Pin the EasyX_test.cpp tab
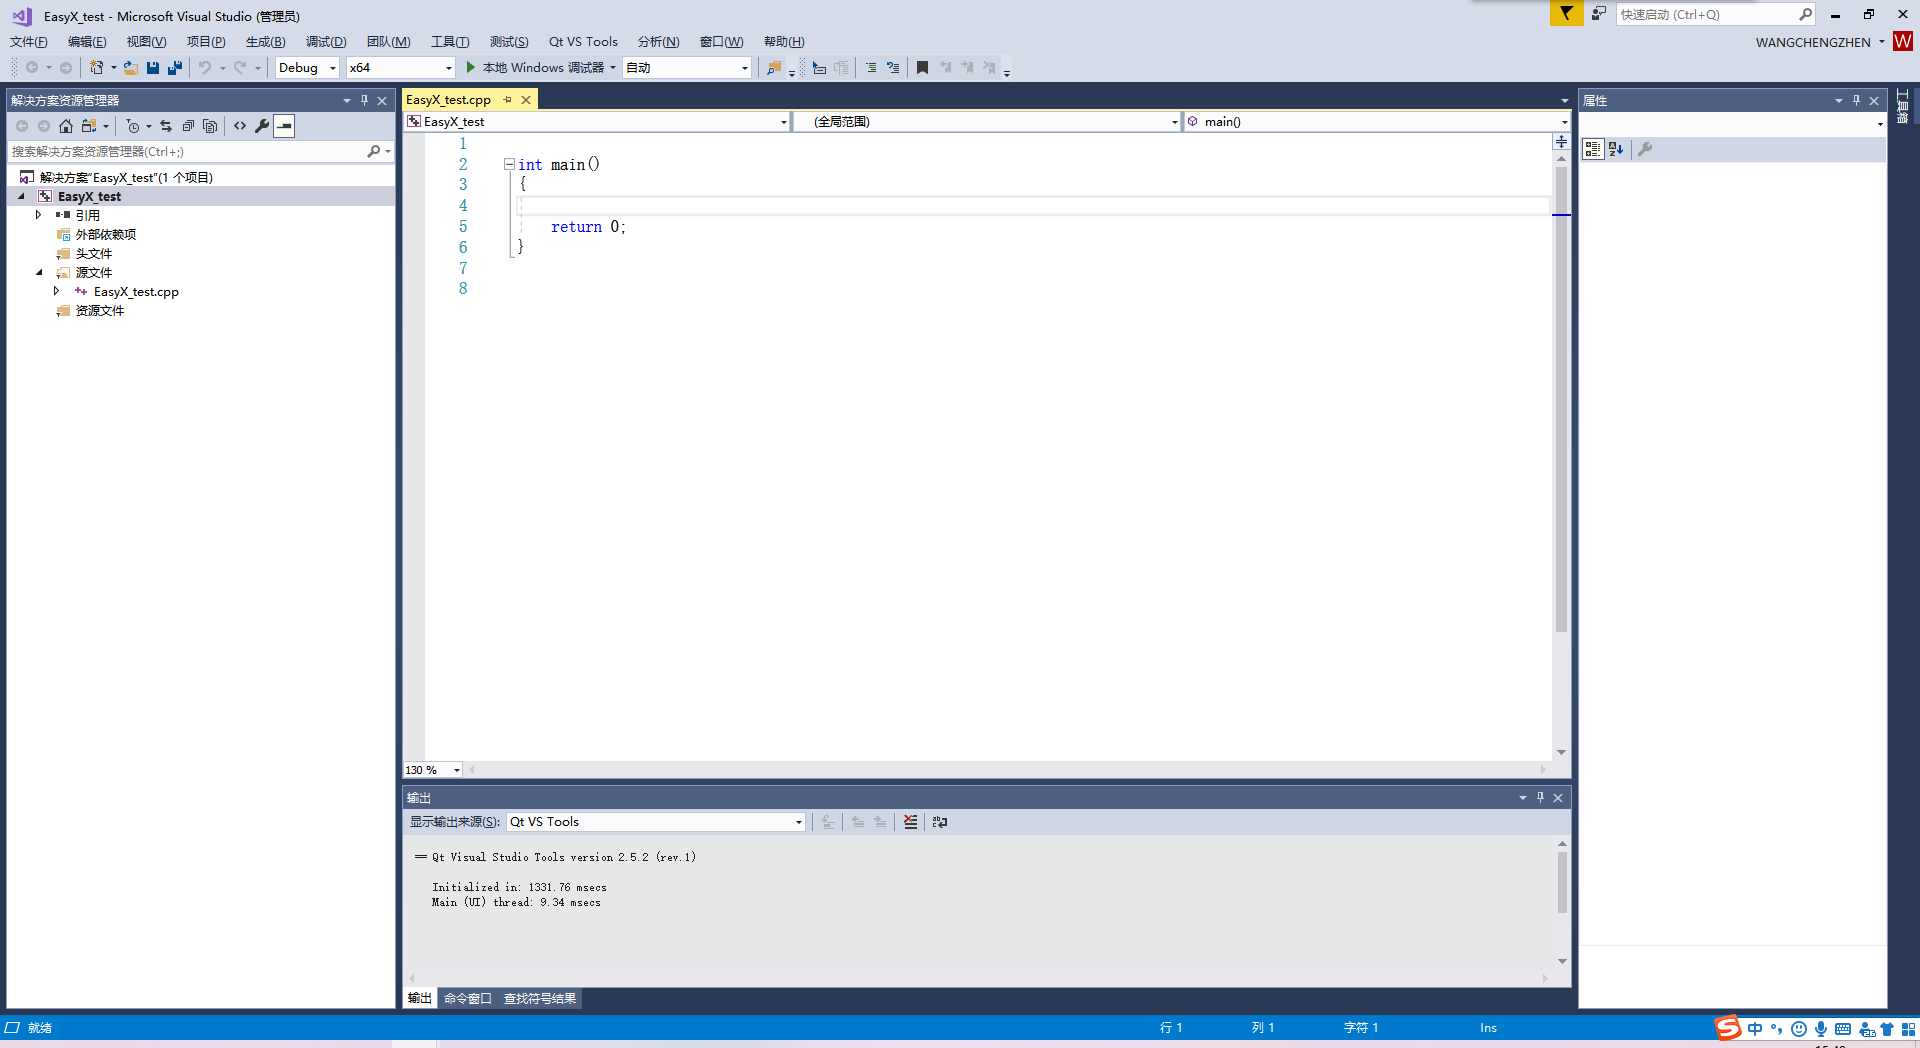 507,100
